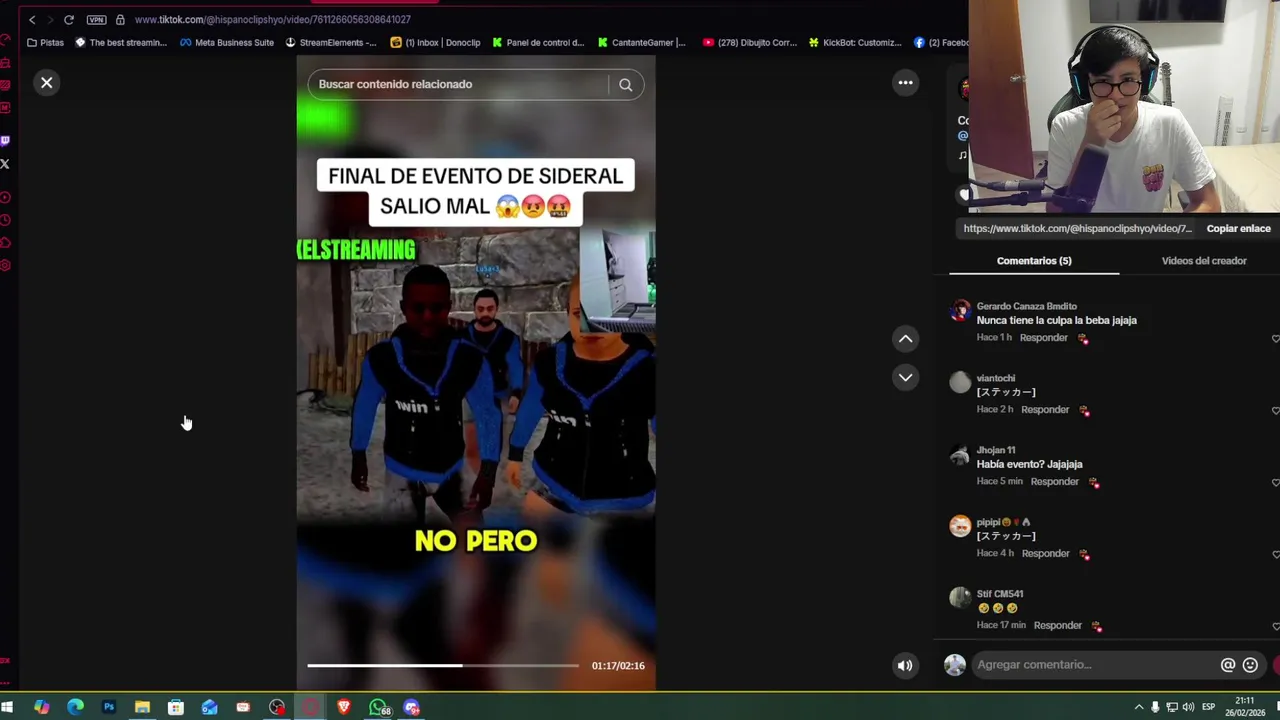Click the gift icon on Jhojan 11's comment
Image resolution: width=1280 pixels, height=720 pixels.
(1094, 483)
